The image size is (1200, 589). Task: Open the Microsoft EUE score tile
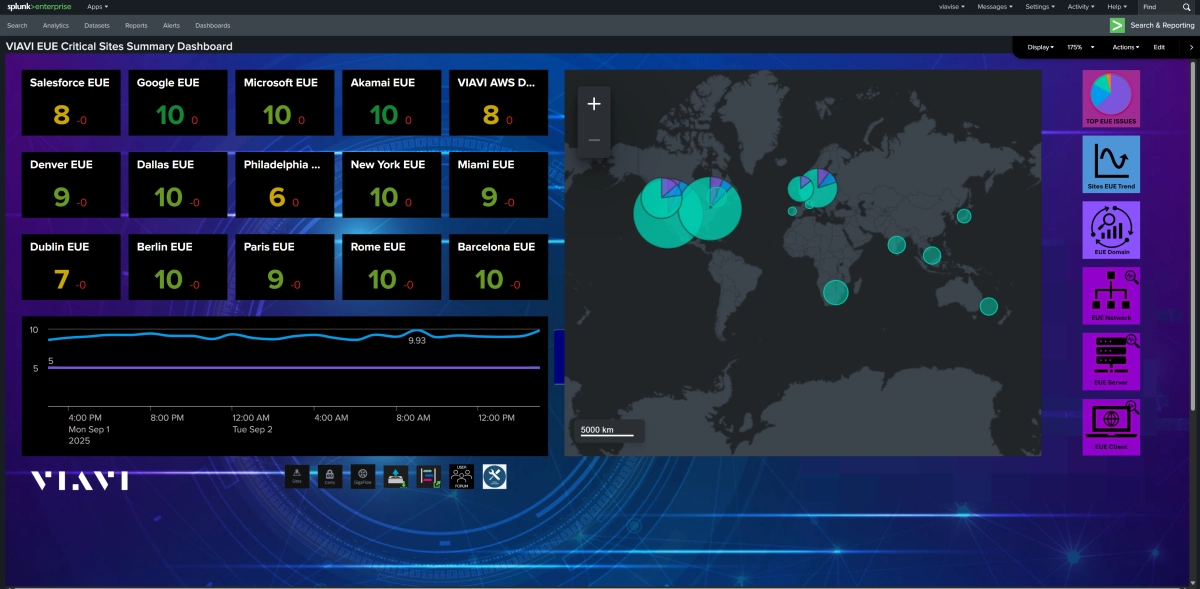283,103
